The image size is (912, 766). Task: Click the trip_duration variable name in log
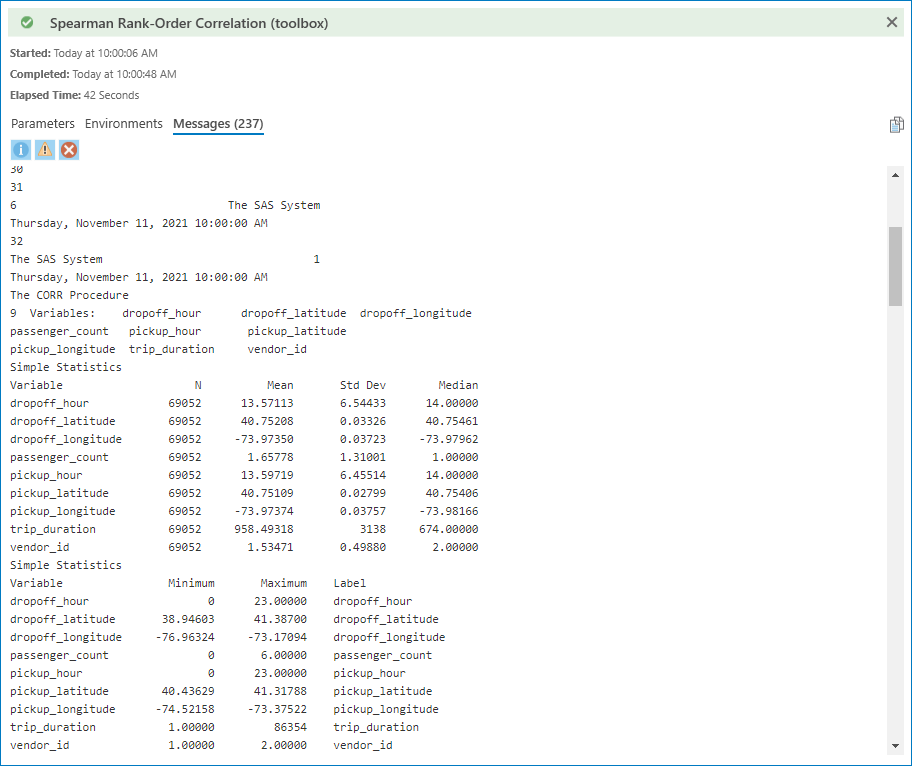(52, 529)
